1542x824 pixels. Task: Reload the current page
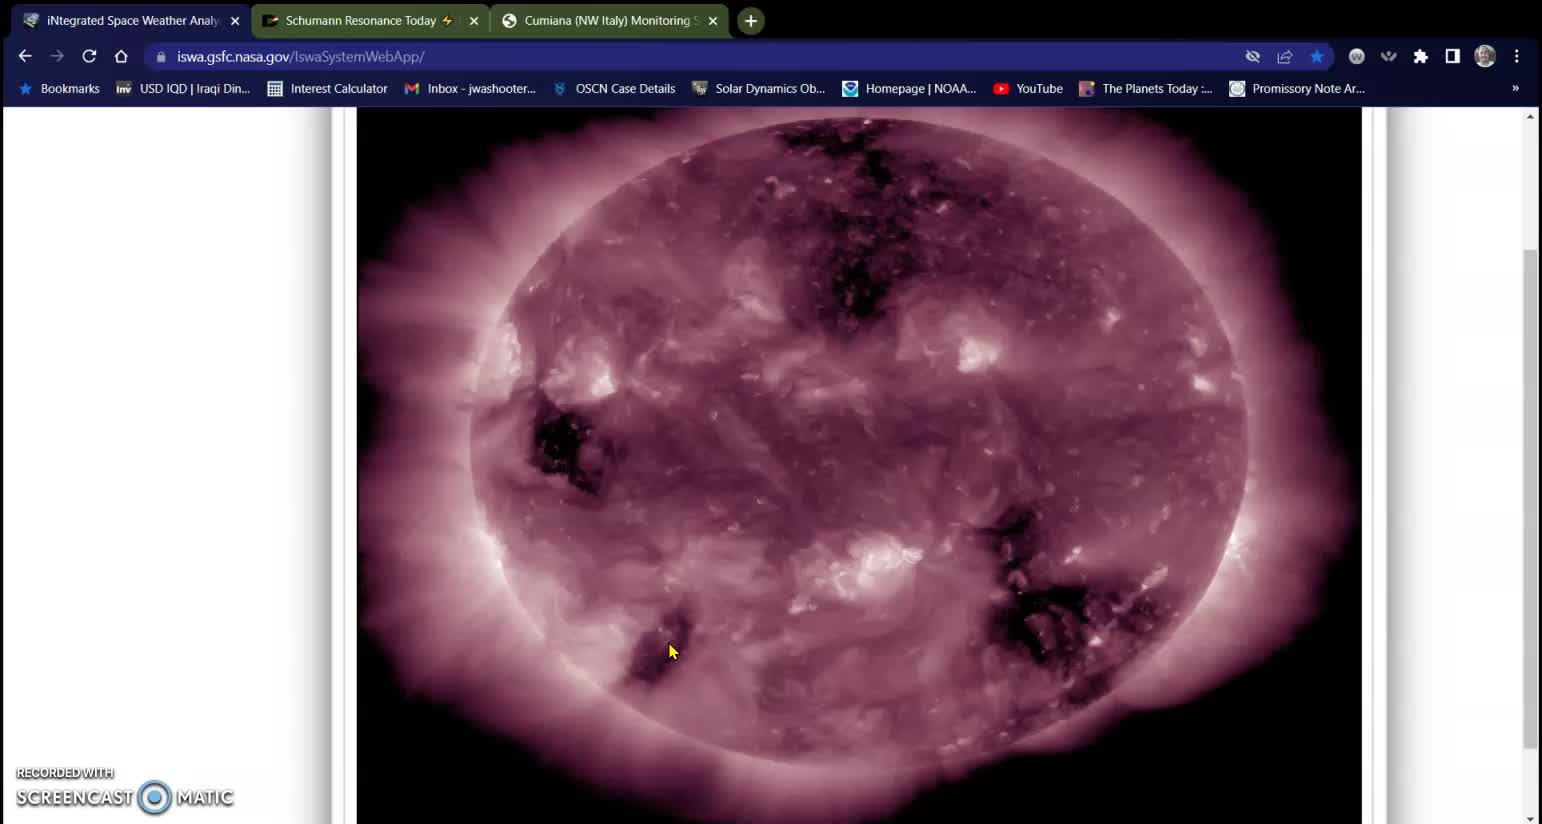89,56
